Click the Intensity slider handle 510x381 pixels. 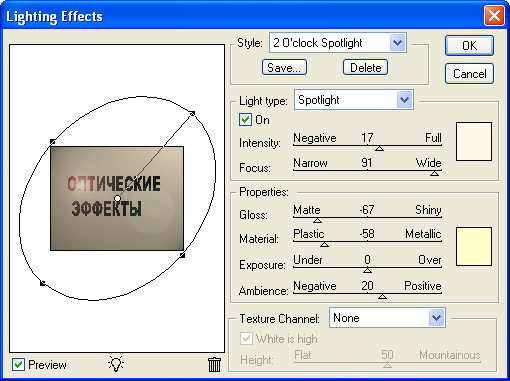pos(379,148)
